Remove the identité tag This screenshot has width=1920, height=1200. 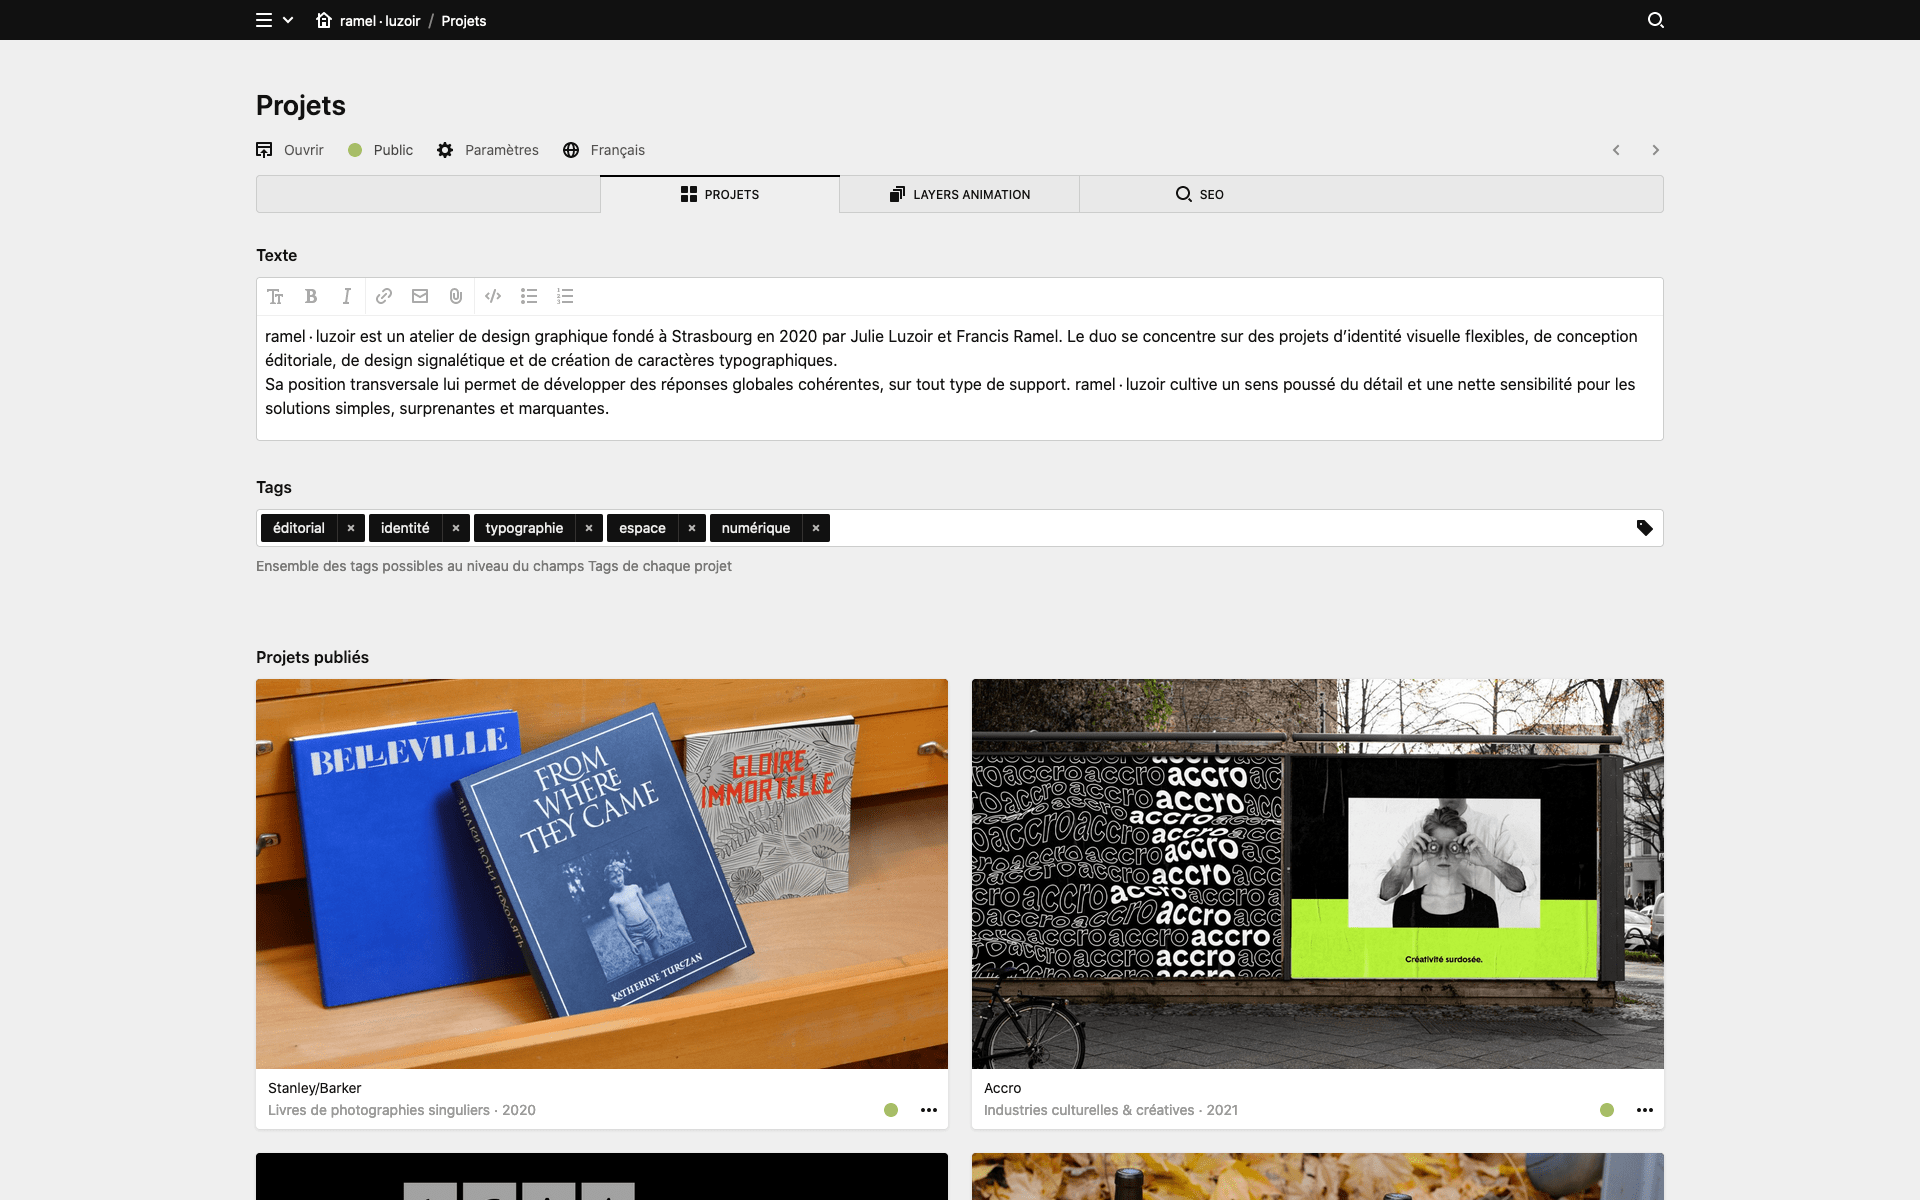(456, 528)
